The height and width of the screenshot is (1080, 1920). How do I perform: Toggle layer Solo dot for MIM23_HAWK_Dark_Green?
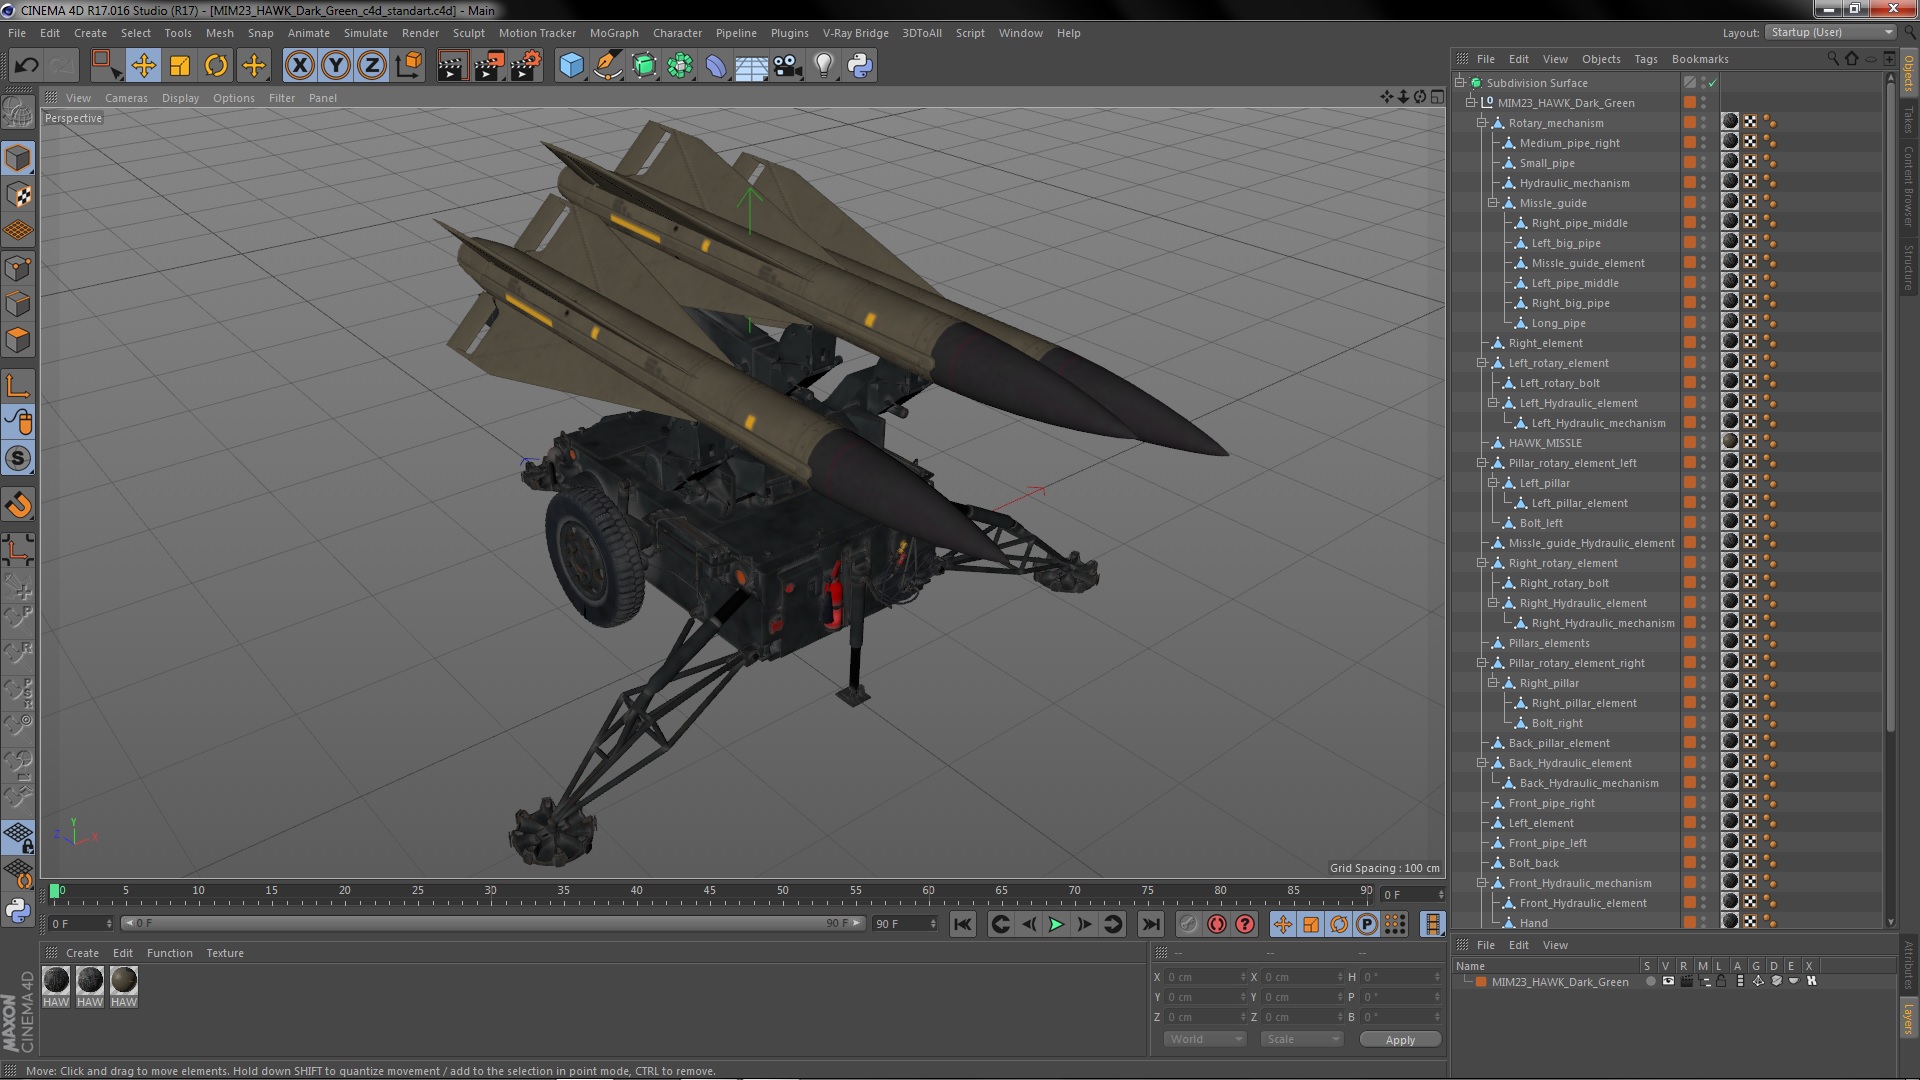pyautogui.click(x=1650, y=981)
